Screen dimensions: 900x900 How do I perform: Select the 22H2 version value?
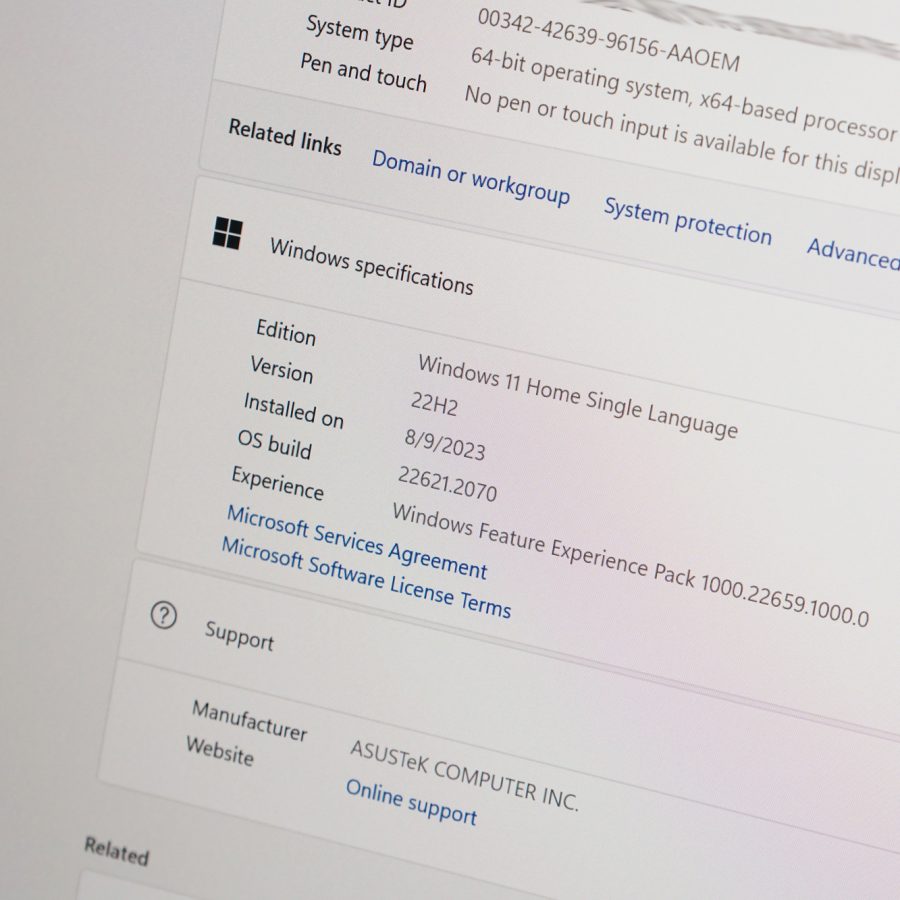click(x=435, y=404)
